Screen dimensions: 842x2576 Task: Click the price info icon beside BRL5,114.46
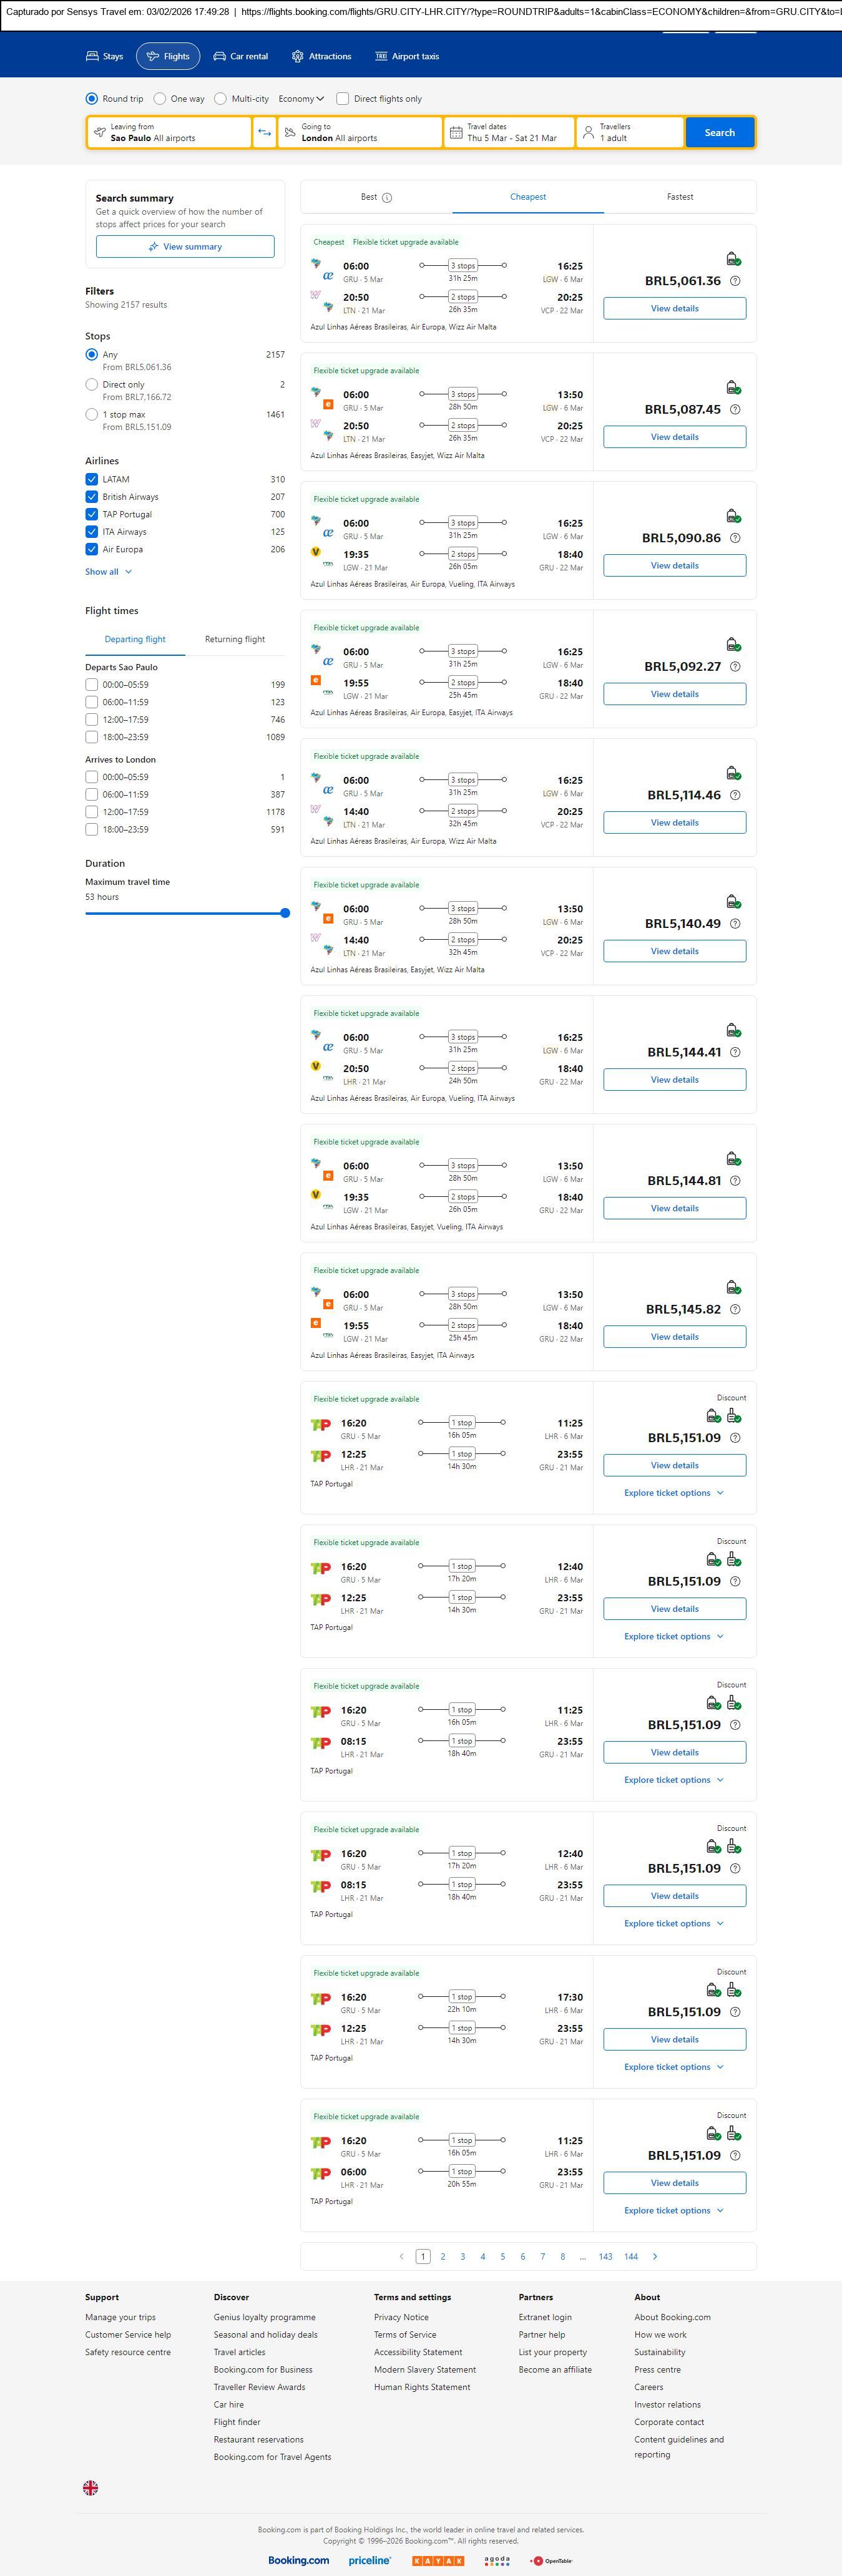click(735, 795)
